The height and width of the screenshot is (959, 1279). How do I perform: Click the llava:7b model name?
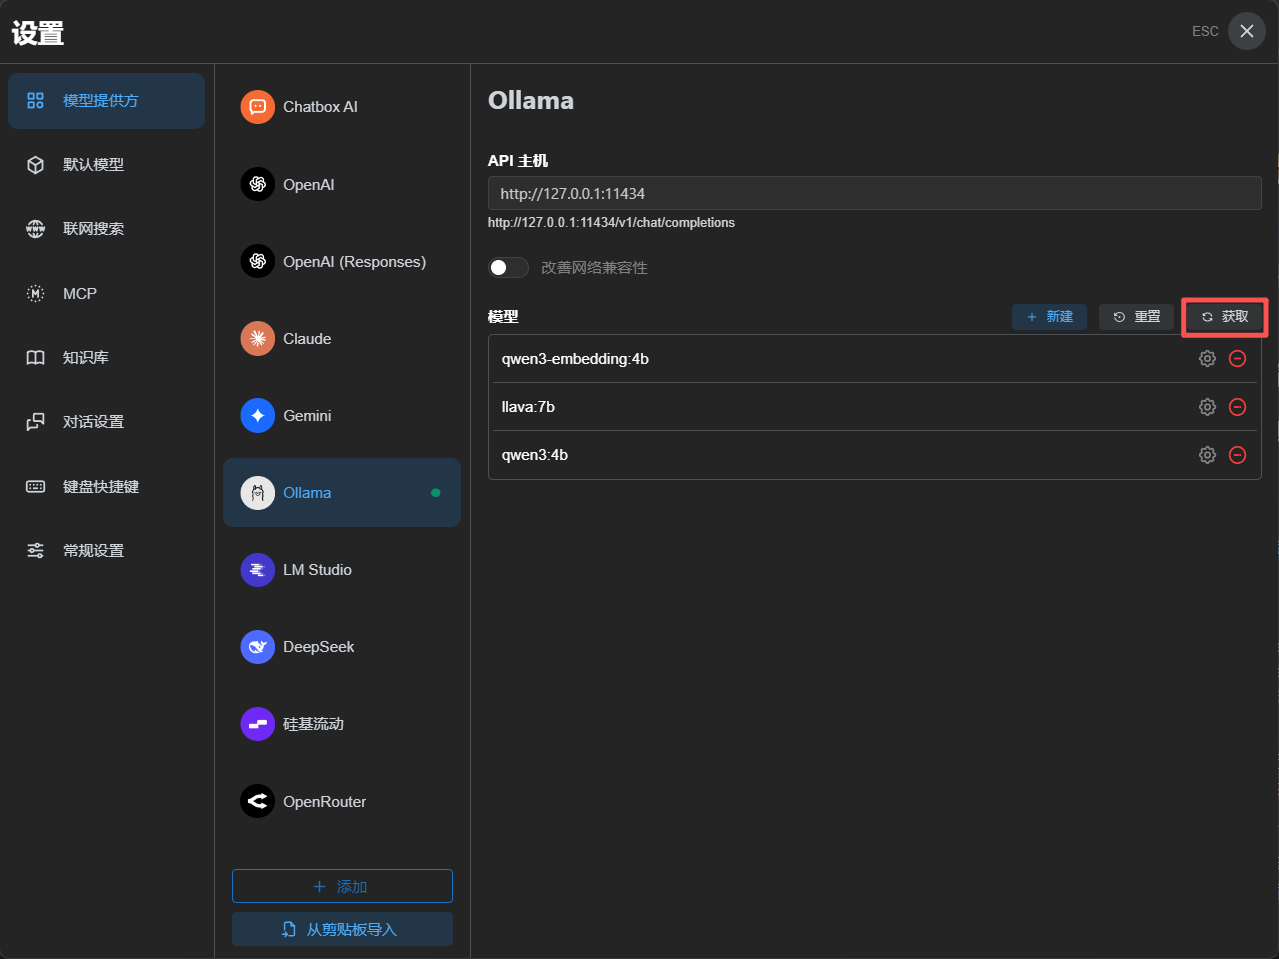click(x=528, y=407)
